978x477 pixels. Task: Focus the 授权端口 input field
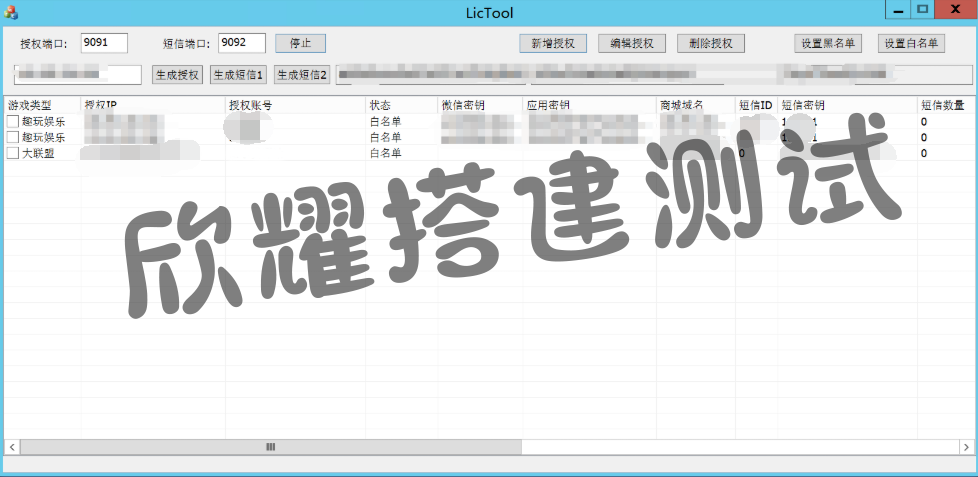coord(104,43)
